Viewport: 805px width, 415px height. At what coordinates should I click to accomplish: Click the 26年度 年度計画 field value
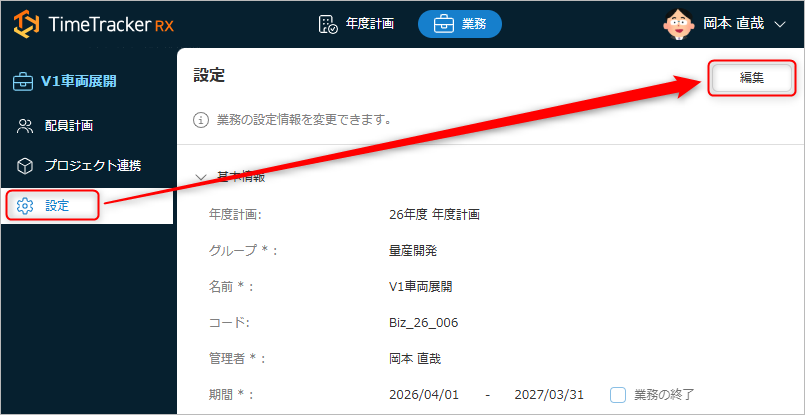point(434,214)
